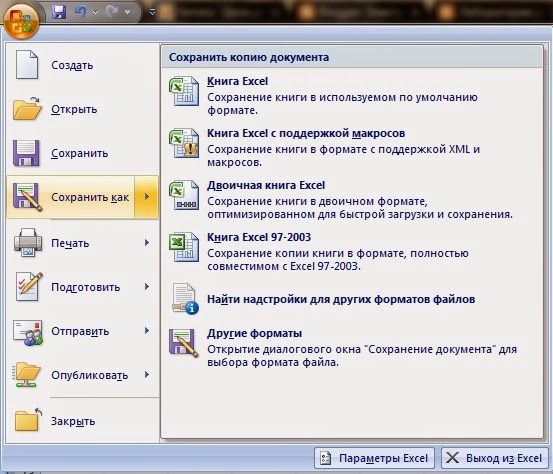553x474 pixels.
Task: Open the Redo history dropdown arrow
Action: click(x=128, y=12)
